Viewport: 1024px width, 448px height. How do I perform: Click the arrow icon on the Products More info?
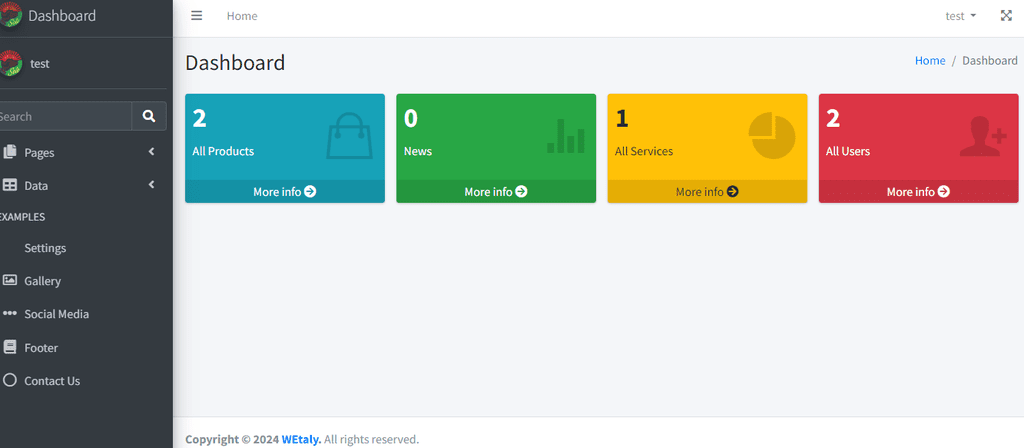(310, 191)
